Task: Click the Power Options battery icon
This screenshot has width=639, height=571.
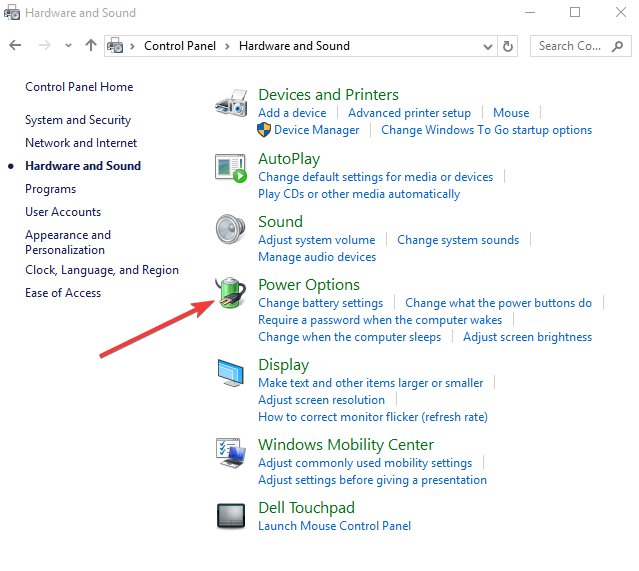Action: [x=231, y=293]
